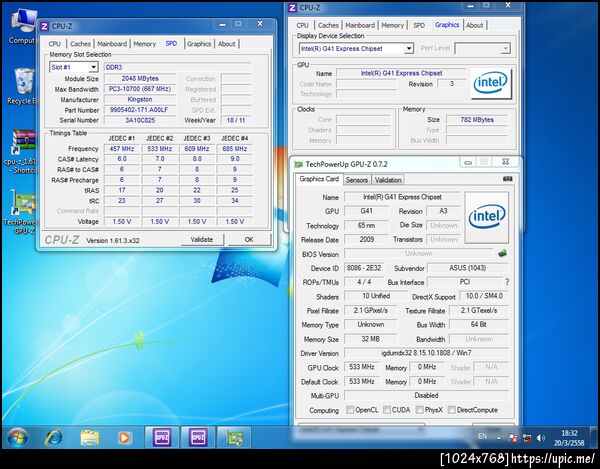Click the GPU-Z camera screenshot icon
This screenshot has height=469, width=600.
click(507, 179)
